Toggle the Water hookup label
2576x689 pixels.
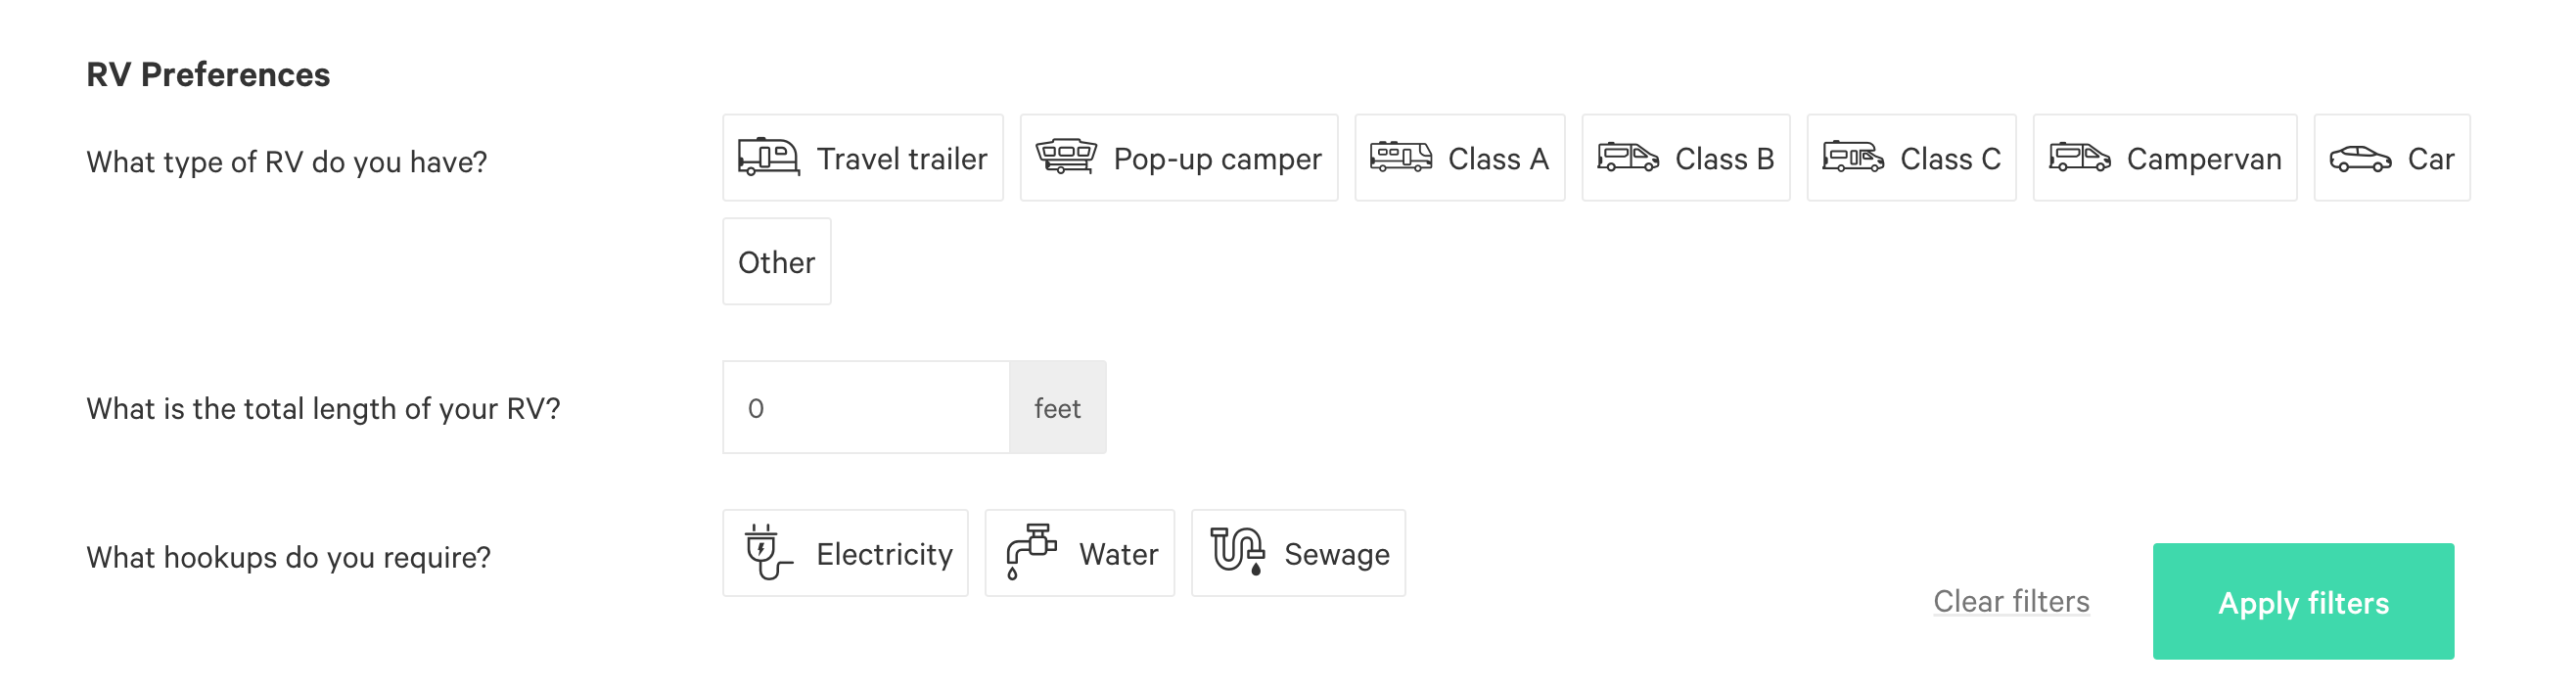1118,554
